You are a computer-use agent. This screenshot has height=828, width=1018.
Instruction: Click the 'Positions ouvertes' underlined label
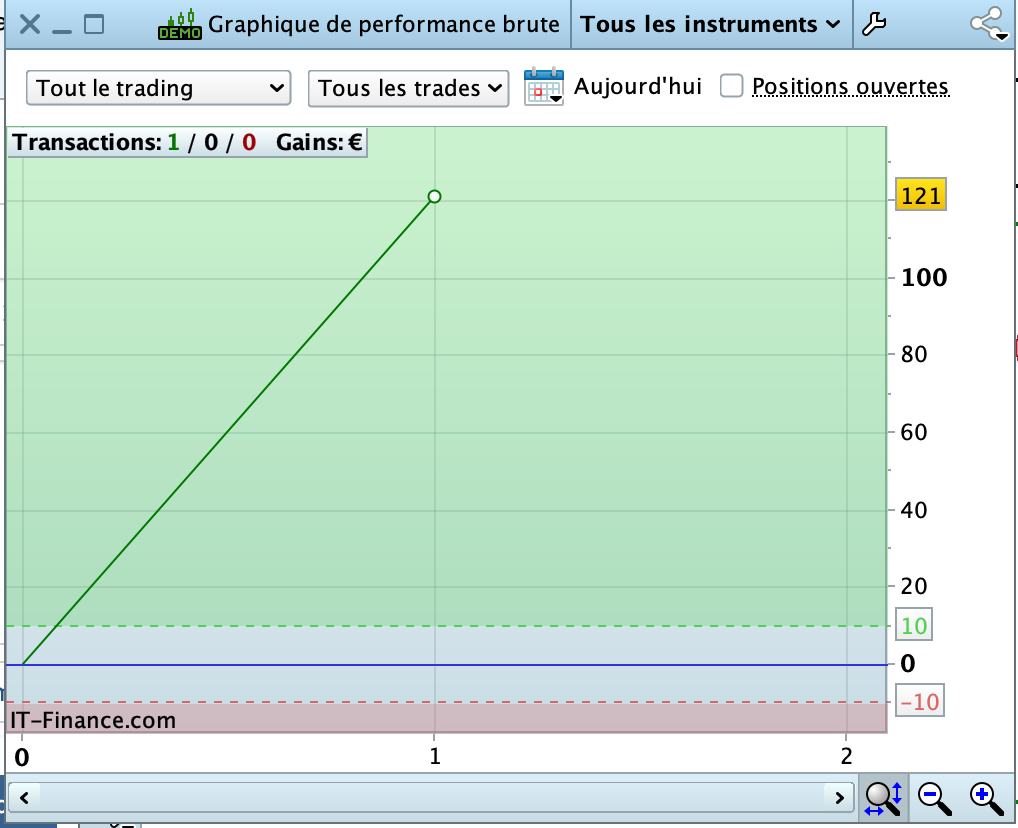point(850,86)
